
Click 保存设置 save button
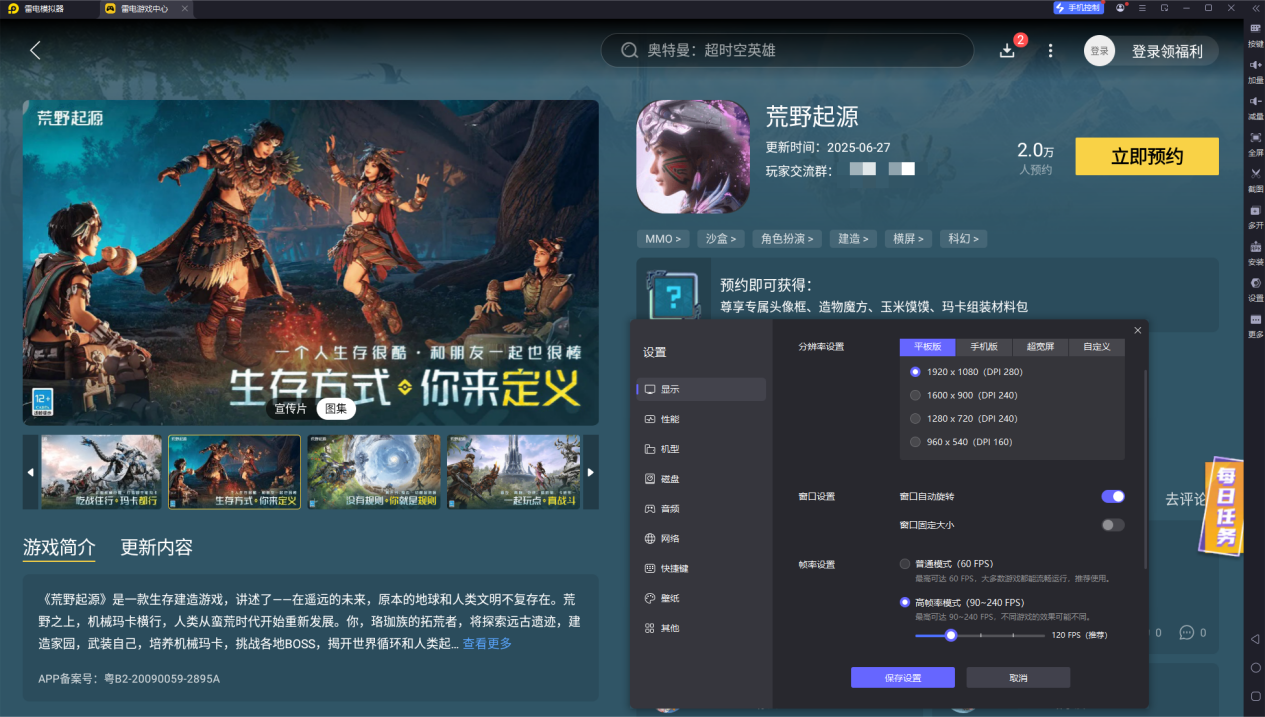pyautogui.click(x=903, y=678)
